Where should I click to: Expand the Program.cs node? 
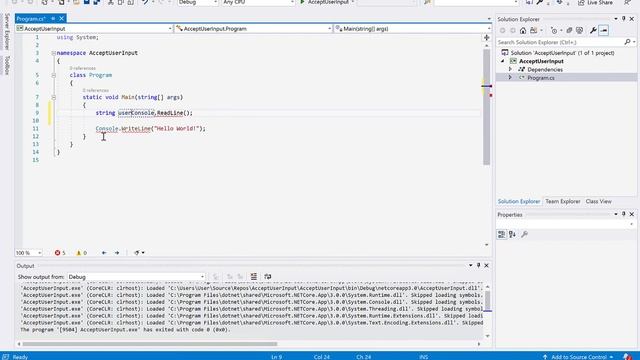tap(510, 78)
